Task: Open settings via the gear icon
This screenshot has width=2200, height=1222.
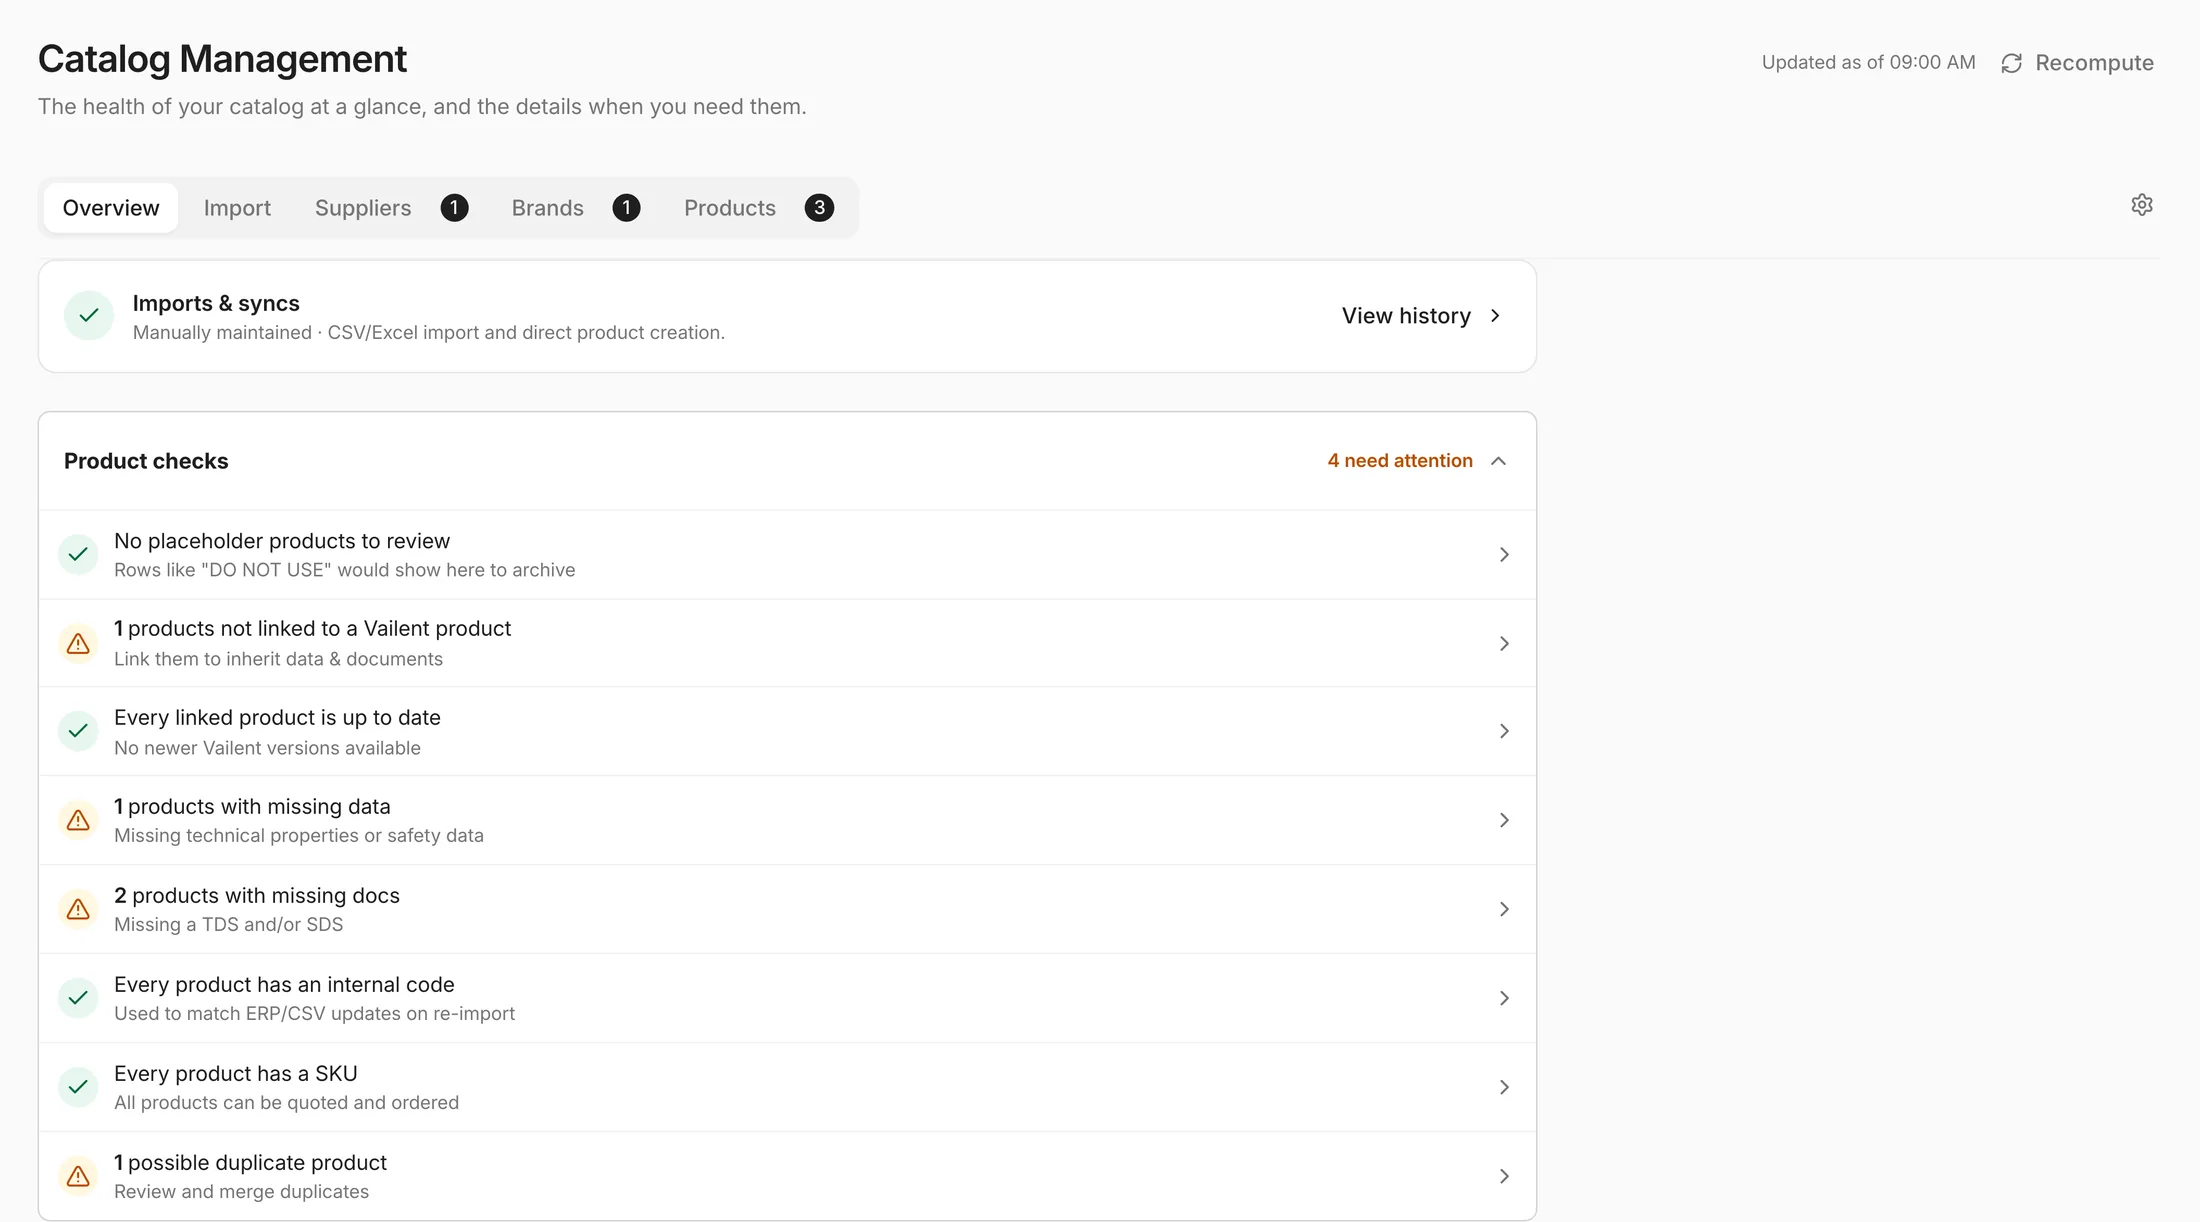Action: tap(2141, 205)
